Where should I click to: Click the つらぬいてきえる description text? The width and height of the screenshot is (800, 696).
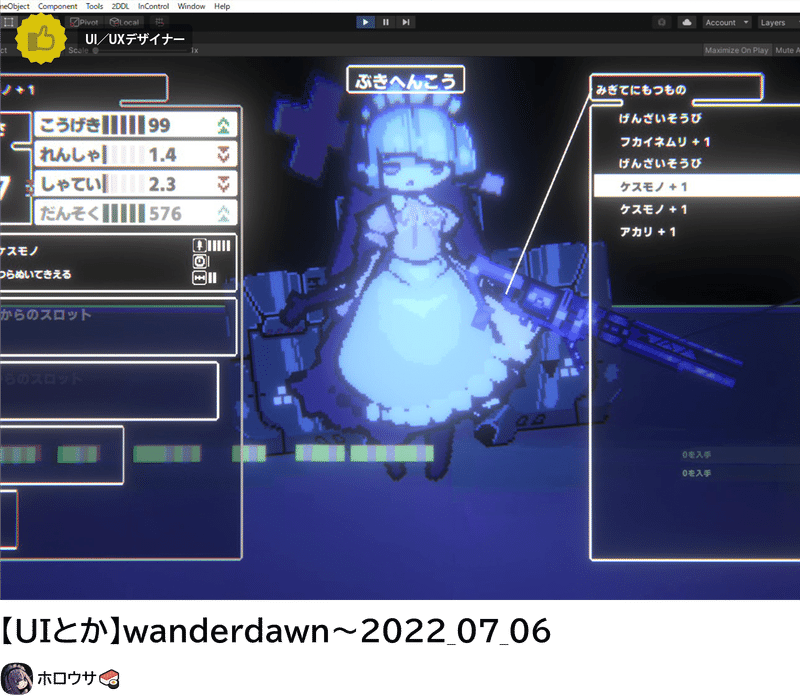pyautogui.click(x=36, y=275)
